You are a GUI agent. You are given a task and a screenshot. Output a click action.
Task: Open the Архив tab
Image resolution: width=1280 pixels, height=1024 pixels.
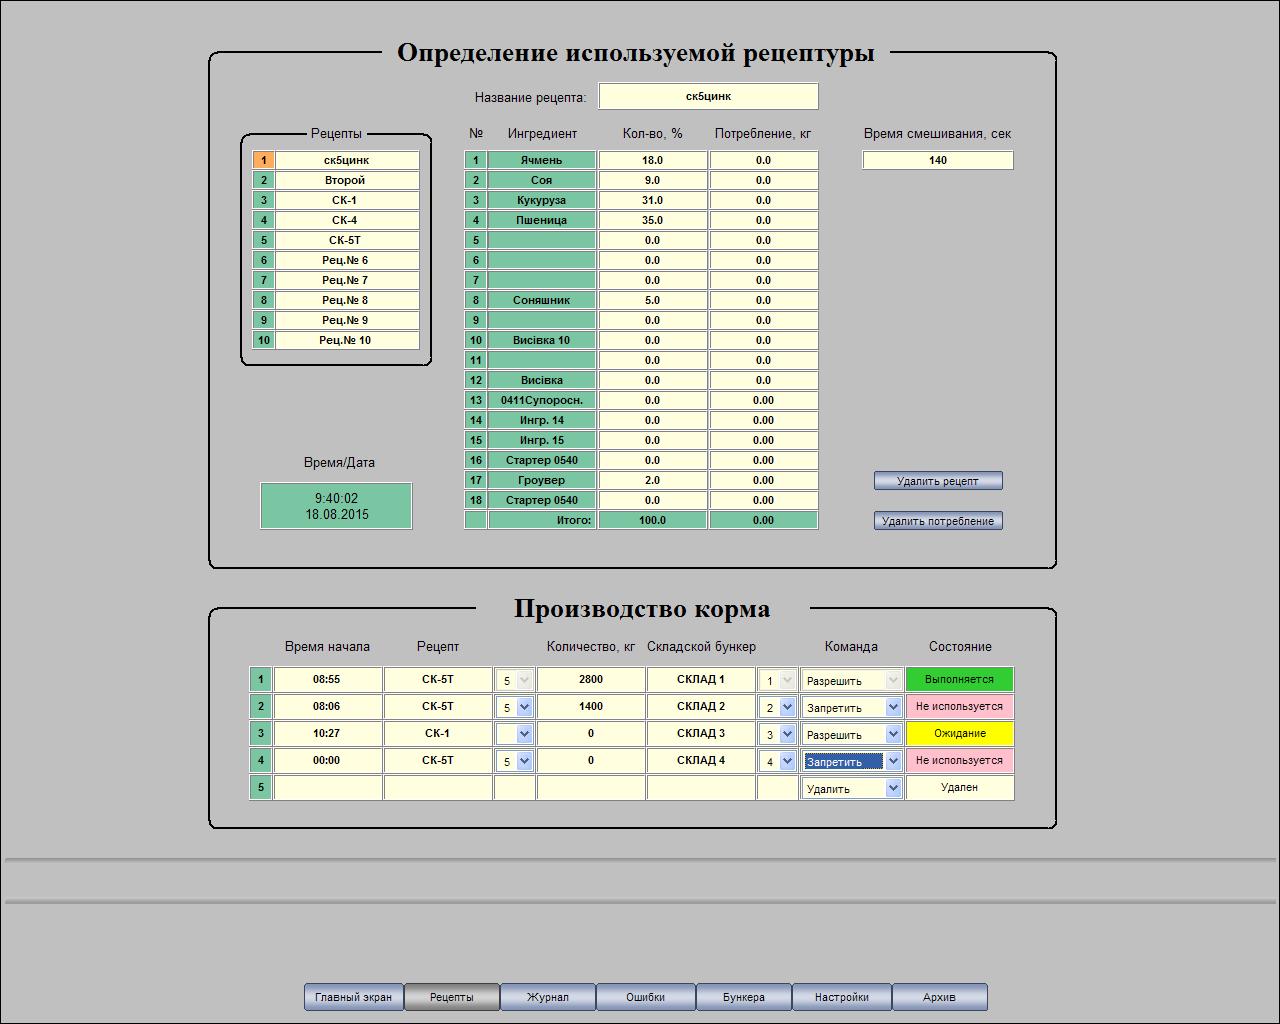pos(939,997)
